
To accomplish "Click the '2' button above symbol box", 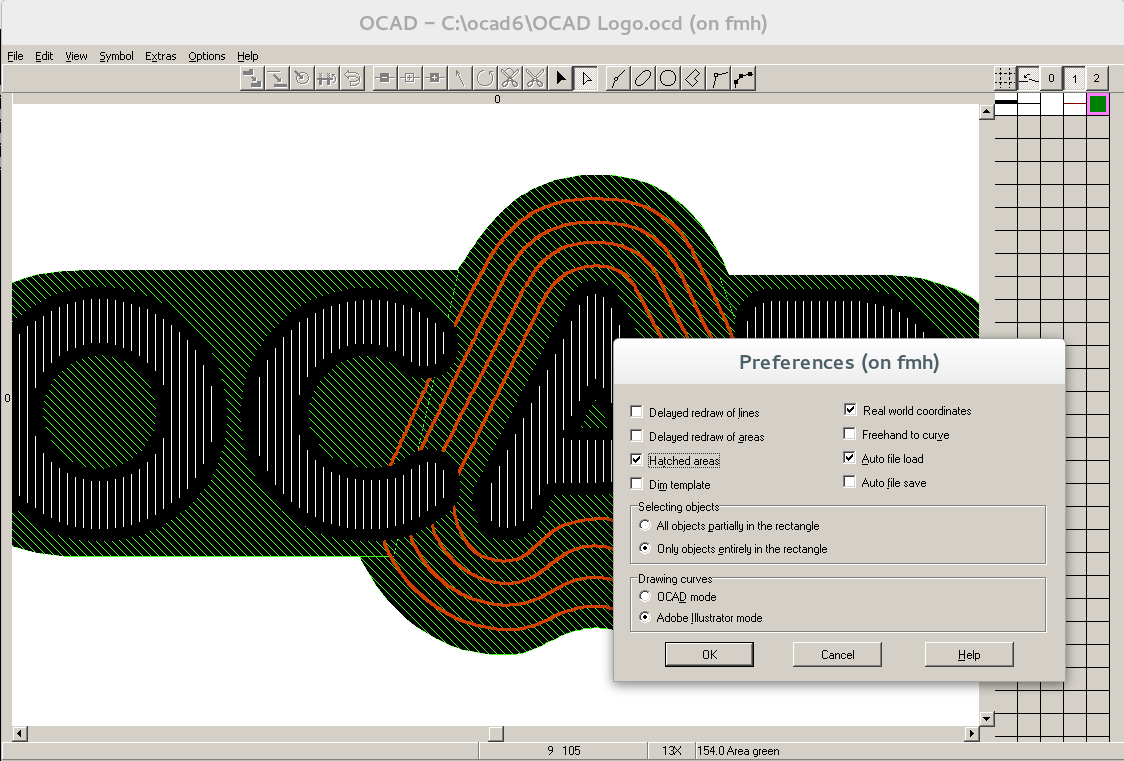I will (x=1097, y=78).
